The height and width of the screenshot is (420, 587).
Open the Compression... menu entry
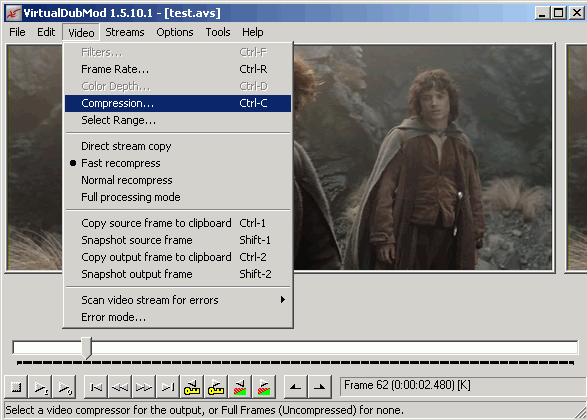(x=178, y=103)
